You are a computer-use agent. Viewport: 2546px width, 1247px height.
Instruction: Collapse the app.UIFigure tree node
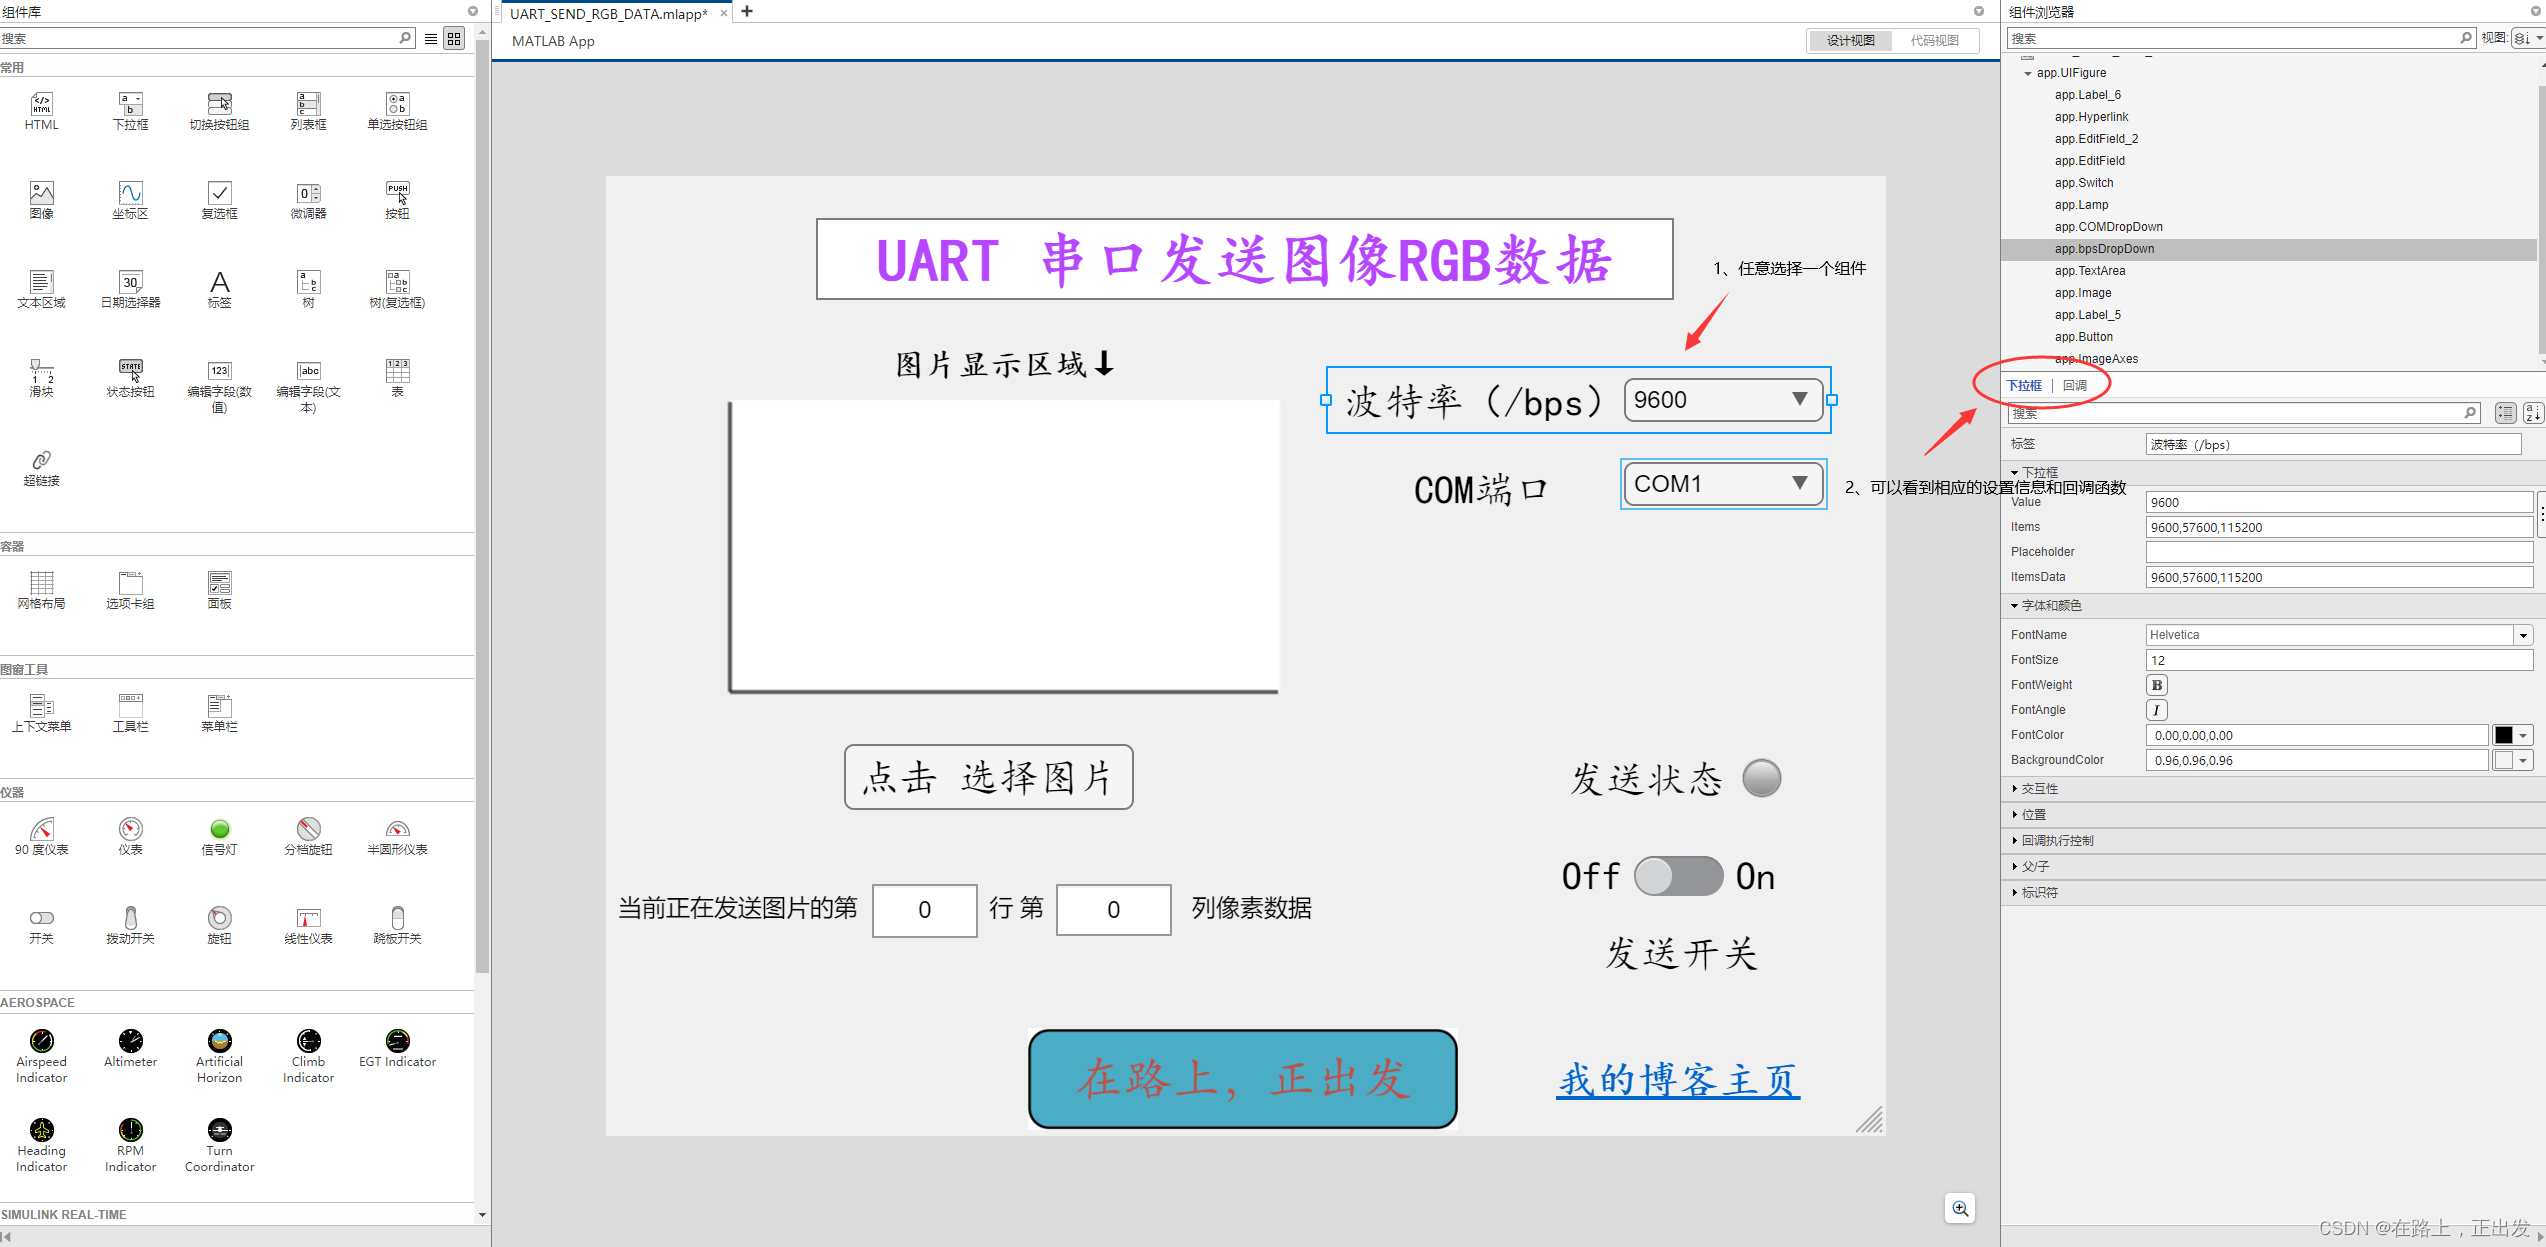[x=2028, y=74]
